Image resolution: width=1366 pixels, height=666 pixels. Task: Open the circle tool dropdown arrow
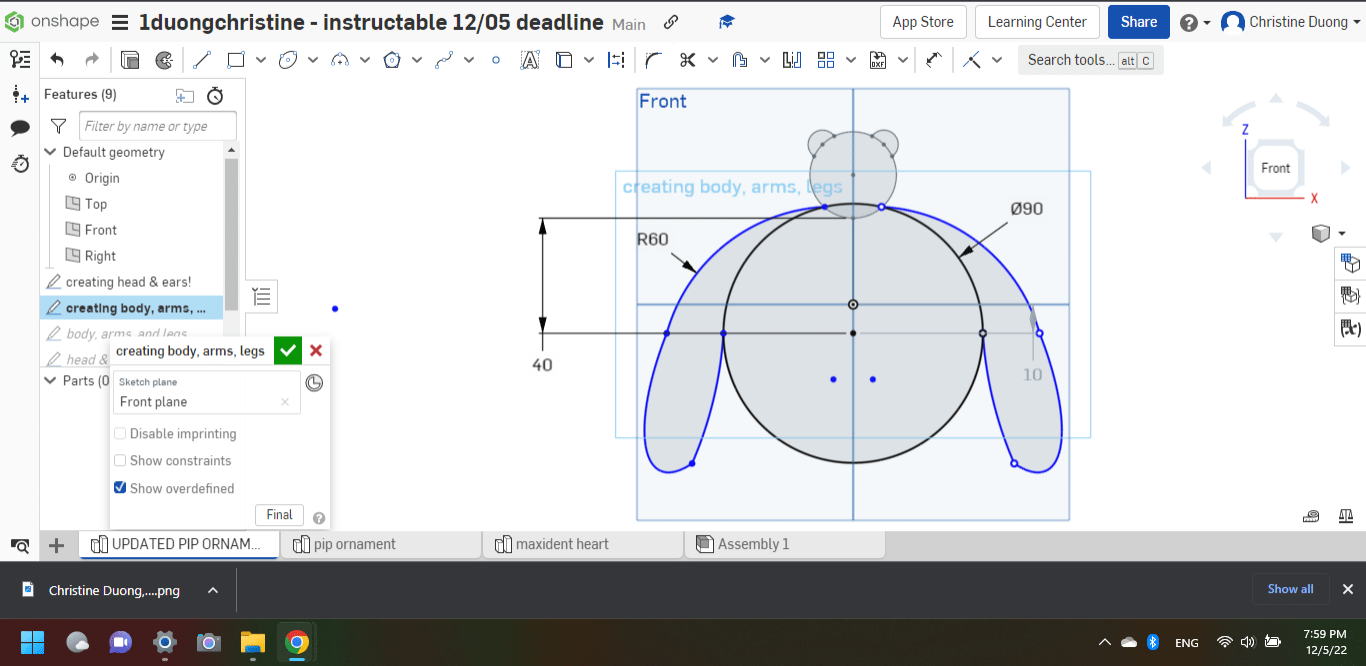pyautogui.click(x=313, y=60)
